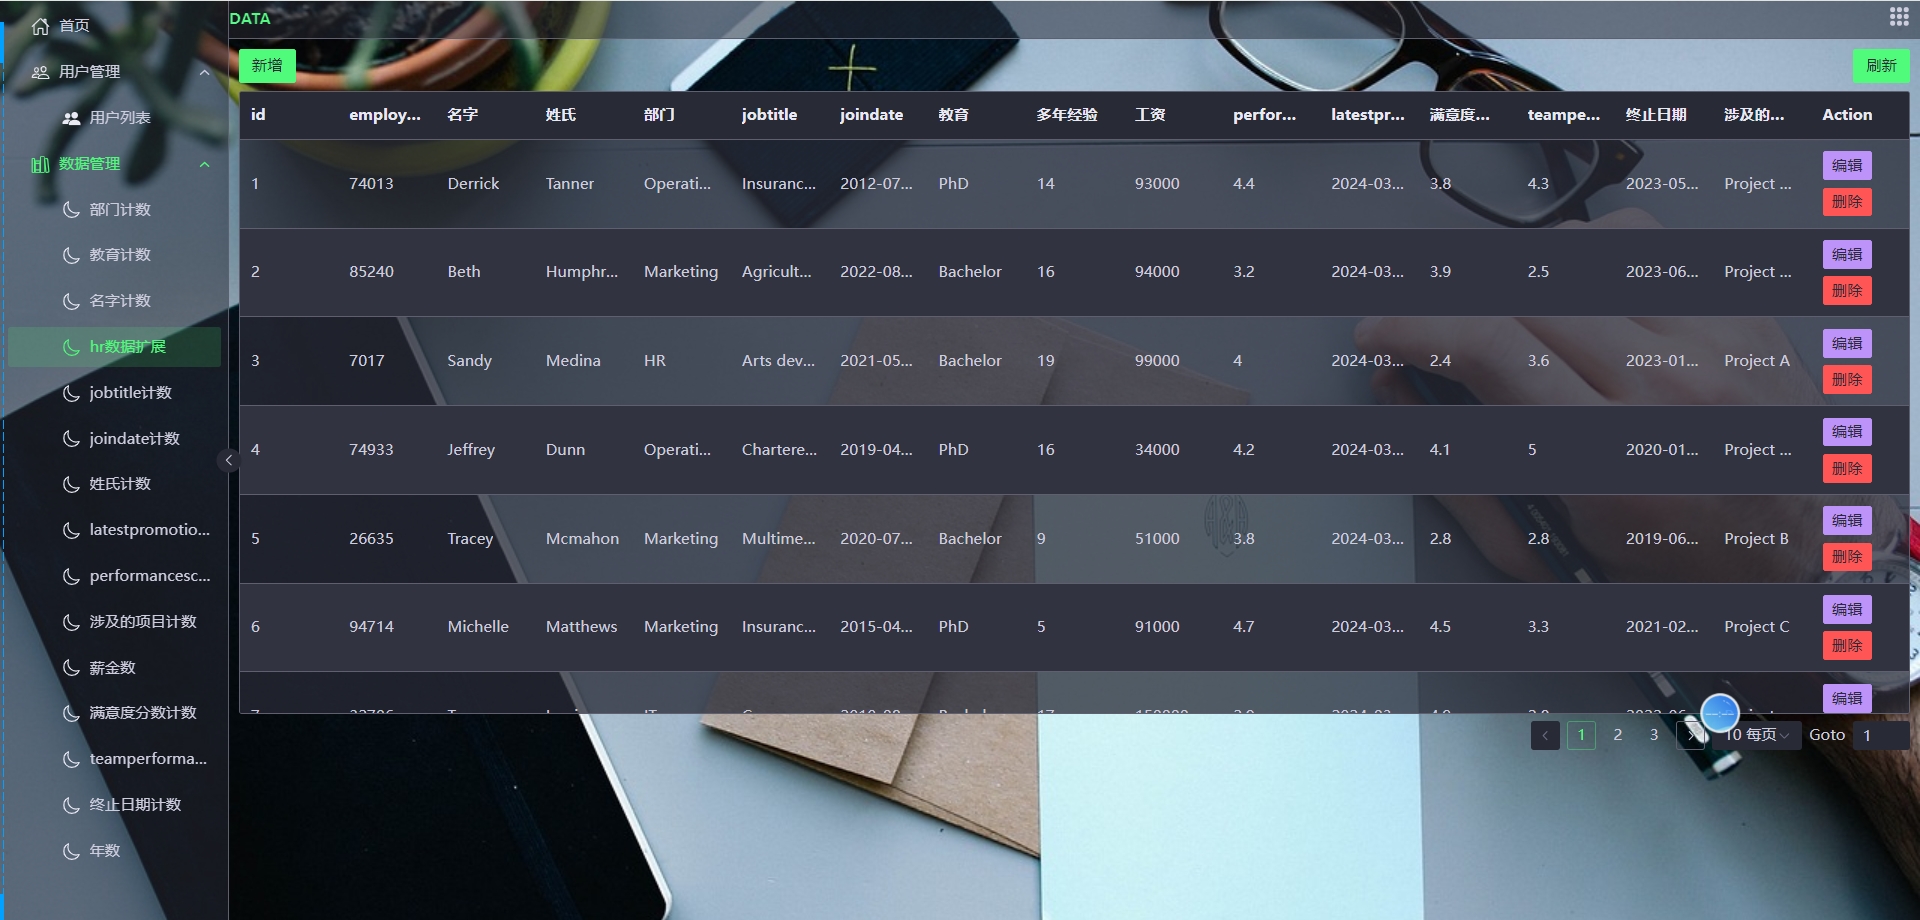The height and width of the screenshot is (920, 1920).
Task: Click the moon icon beside joindate计数
Action: (71, 439)
